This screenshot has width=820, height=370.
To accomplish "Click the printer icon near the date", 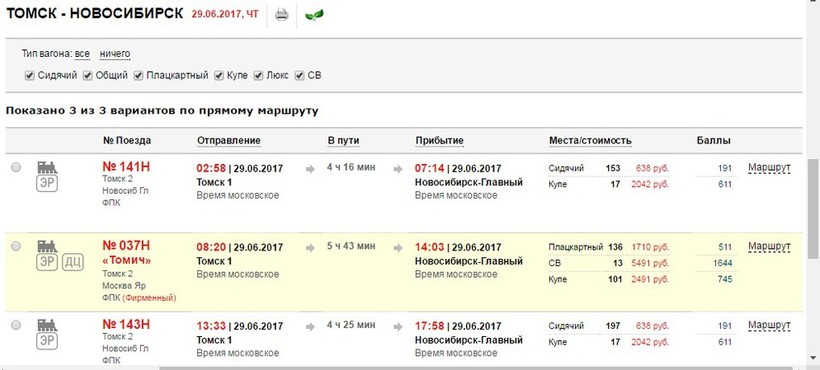I will click(x=282, y=15).
